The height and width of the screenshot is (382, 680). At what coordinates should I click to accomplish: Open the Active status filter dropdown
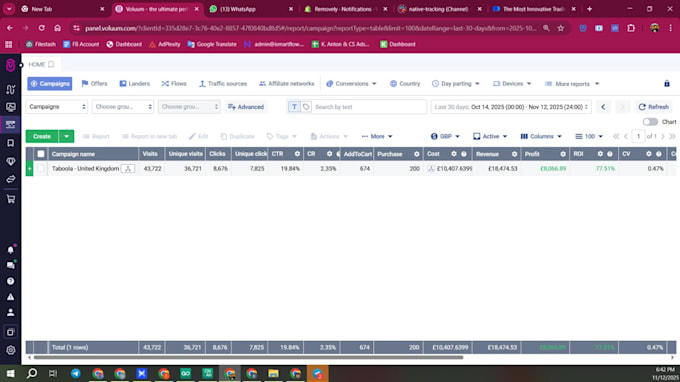tap(490, 136)
